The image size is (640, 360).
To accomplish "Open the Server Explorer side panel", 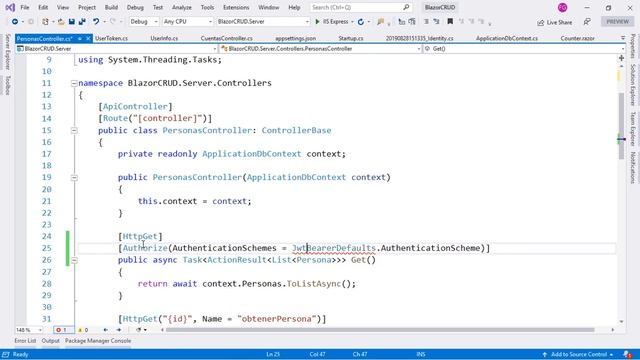I will pos(7,52).
